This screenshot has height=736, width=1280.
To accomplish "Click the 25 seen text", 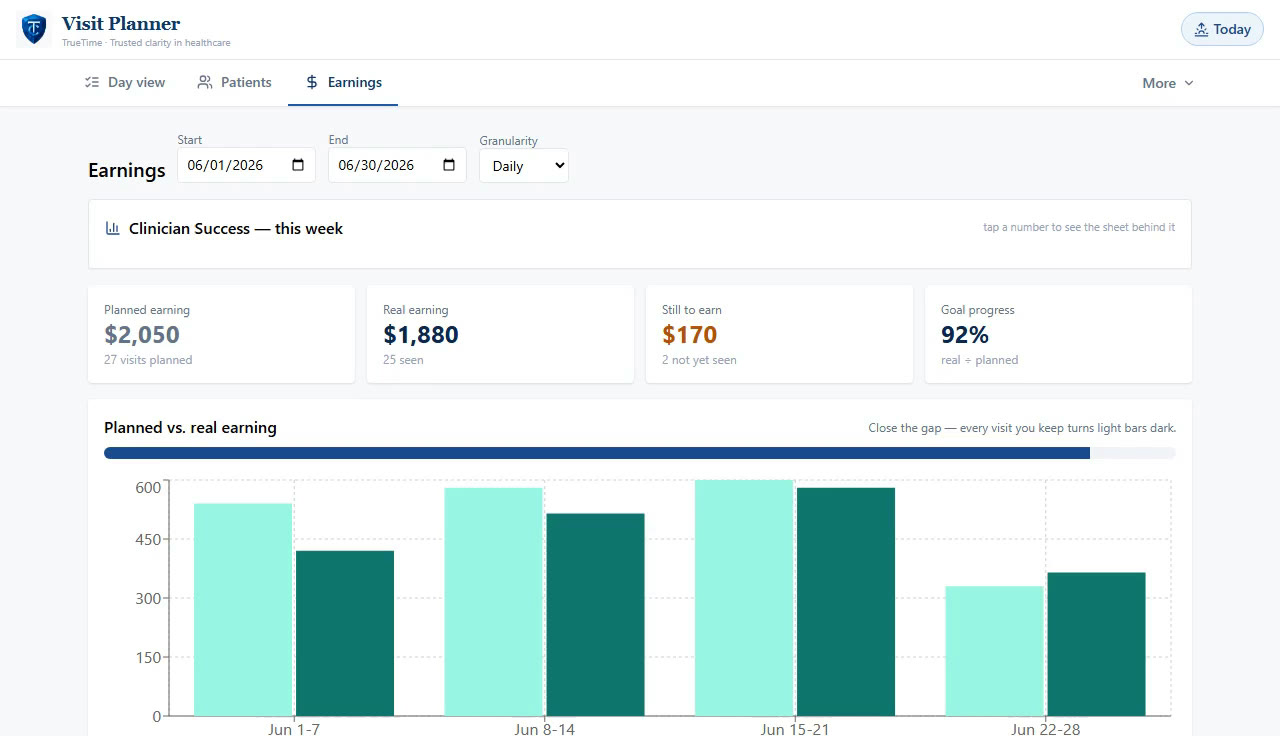I will (403, 360).
